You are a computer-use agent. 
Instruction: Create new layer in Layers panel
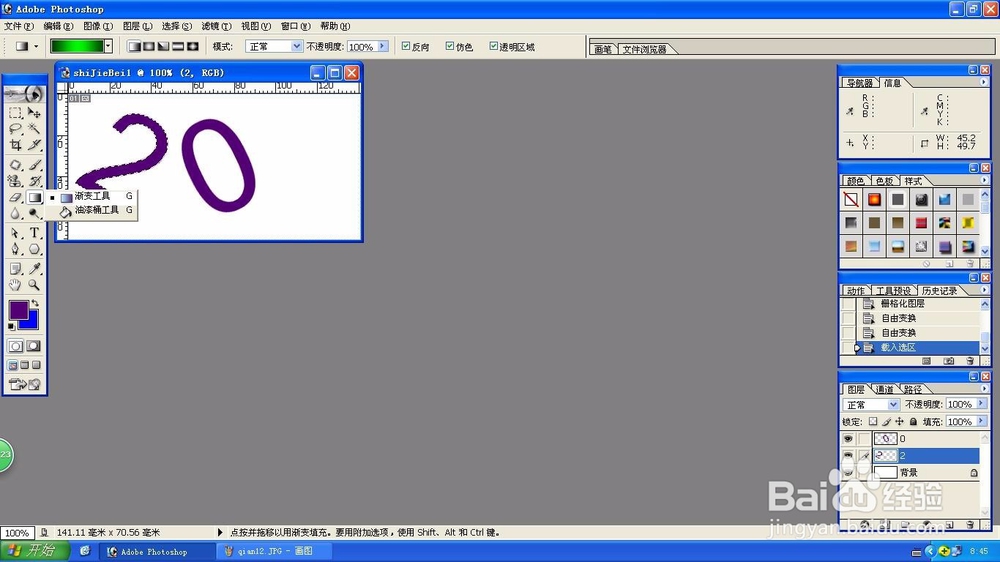click(x=950, y=525)
